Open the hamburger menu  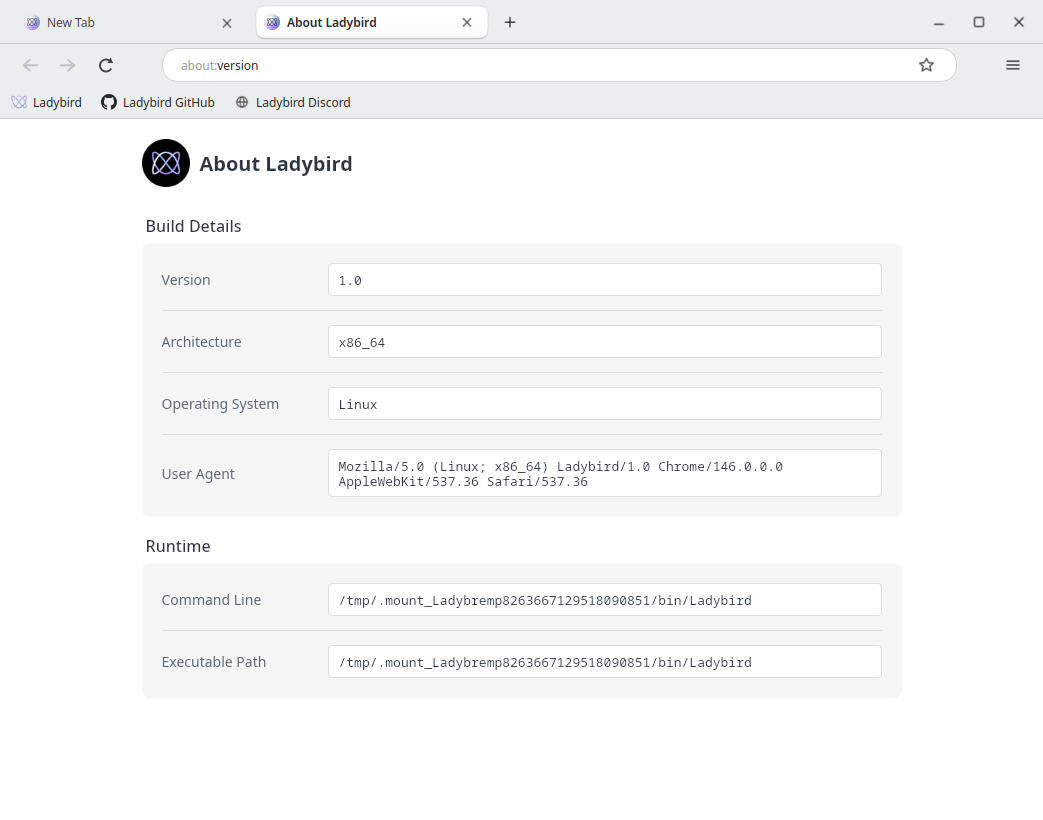pyautogui.click(x=1012, y=65)
